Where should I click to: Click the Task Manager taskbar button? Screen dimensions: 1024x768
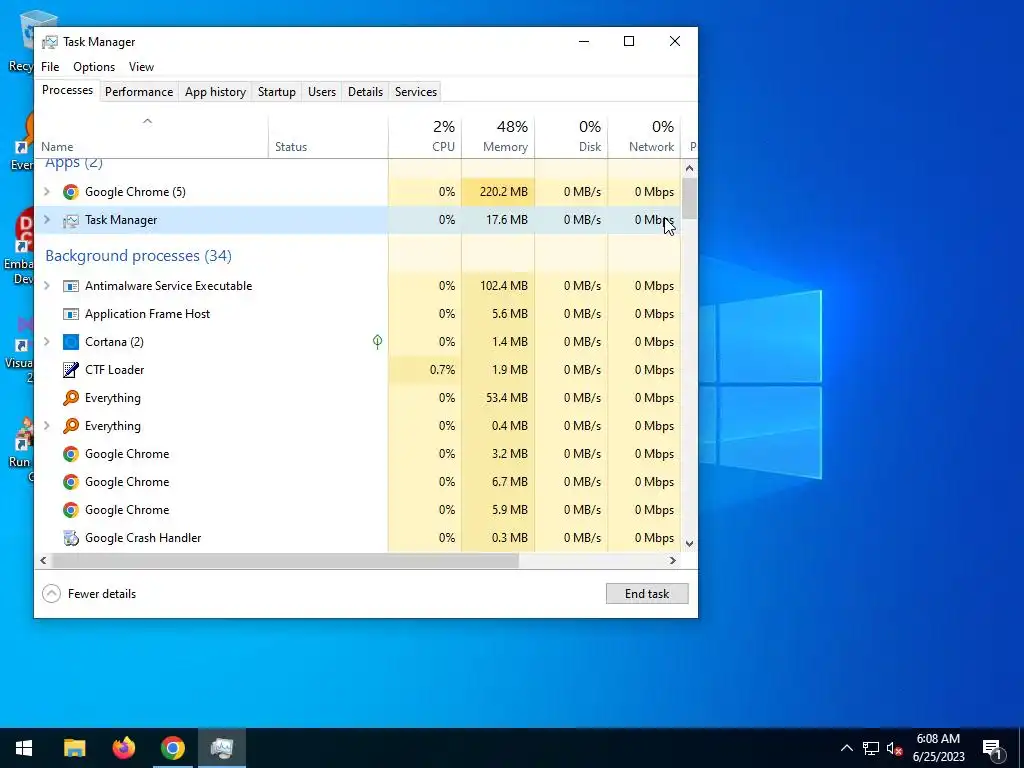[x=222, y=748]
